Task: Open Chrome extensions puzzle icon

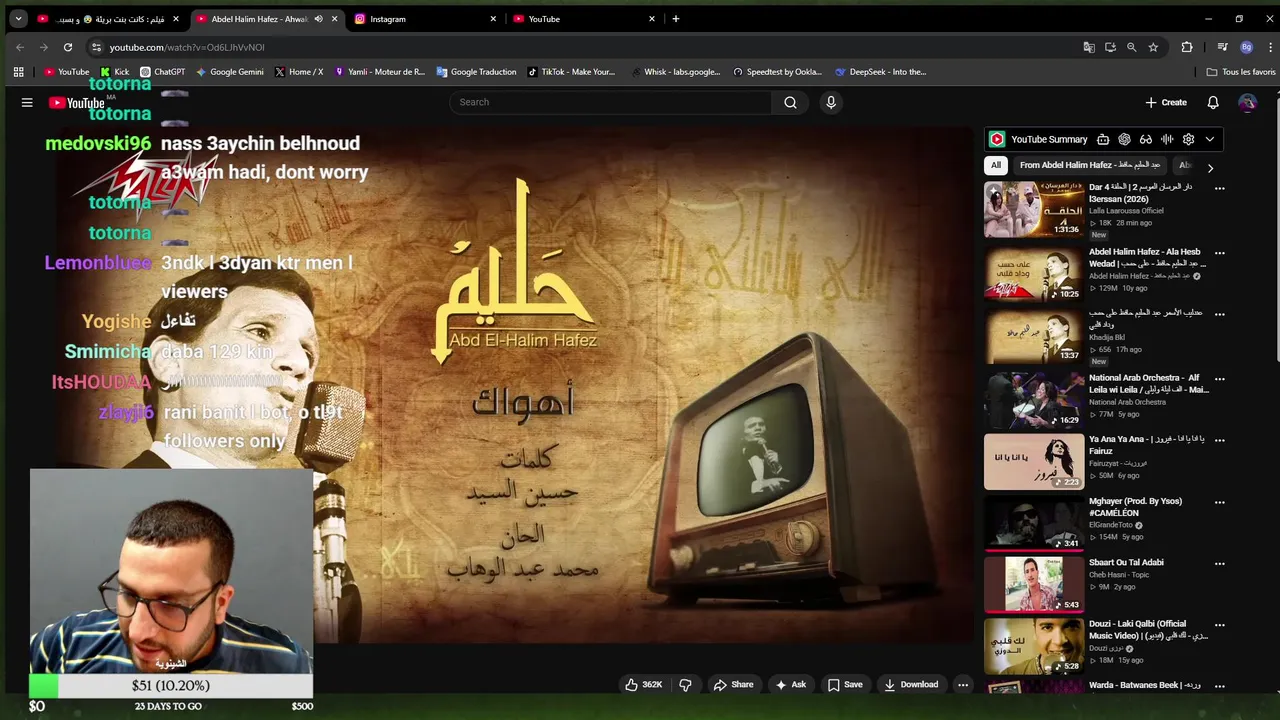Action: click(1187, 47)
